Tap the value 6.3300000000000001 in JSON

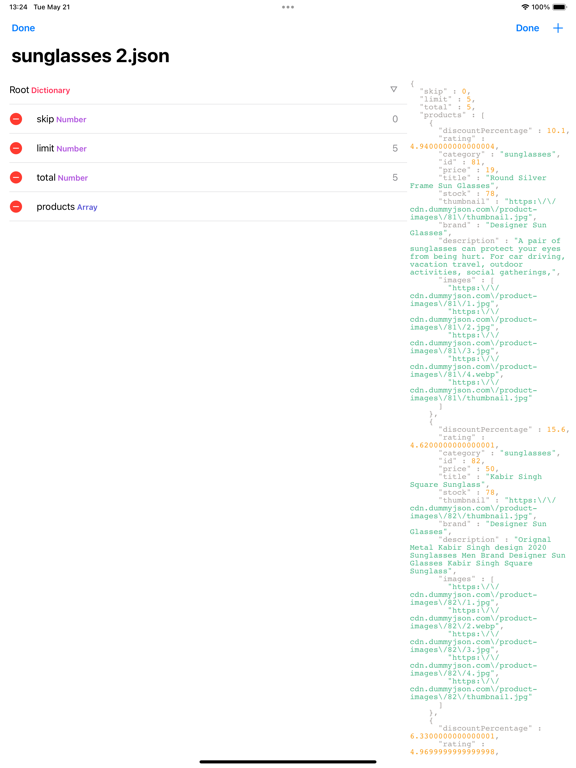tap(453, 736)
